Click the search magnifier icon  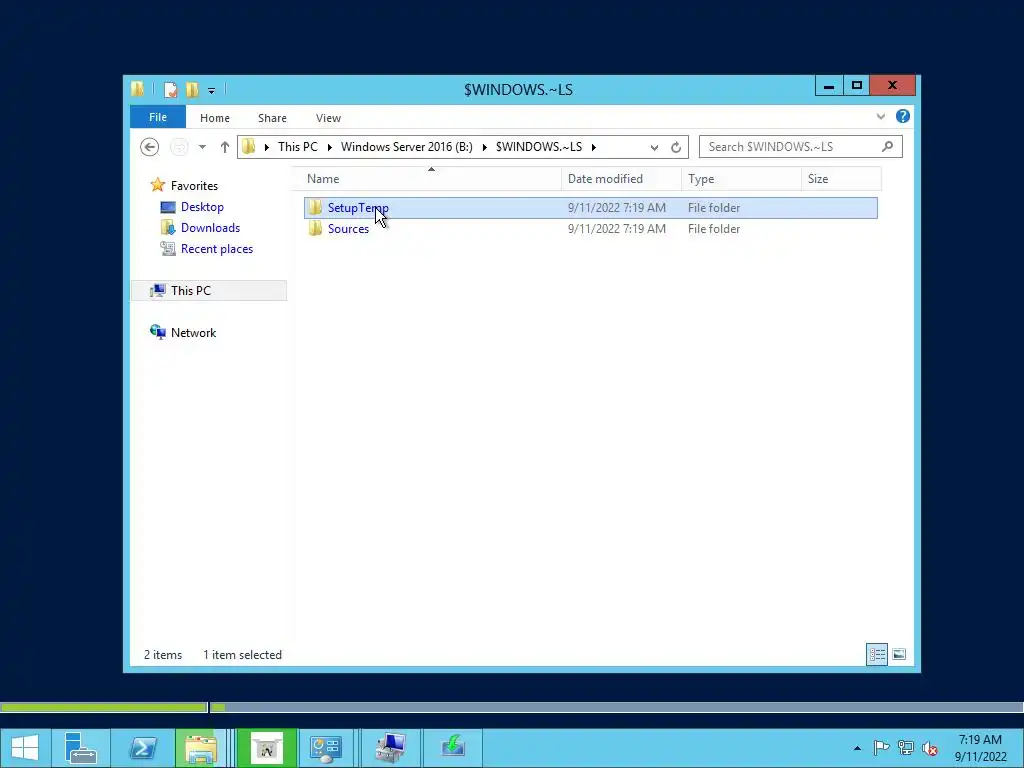[887, 146]
